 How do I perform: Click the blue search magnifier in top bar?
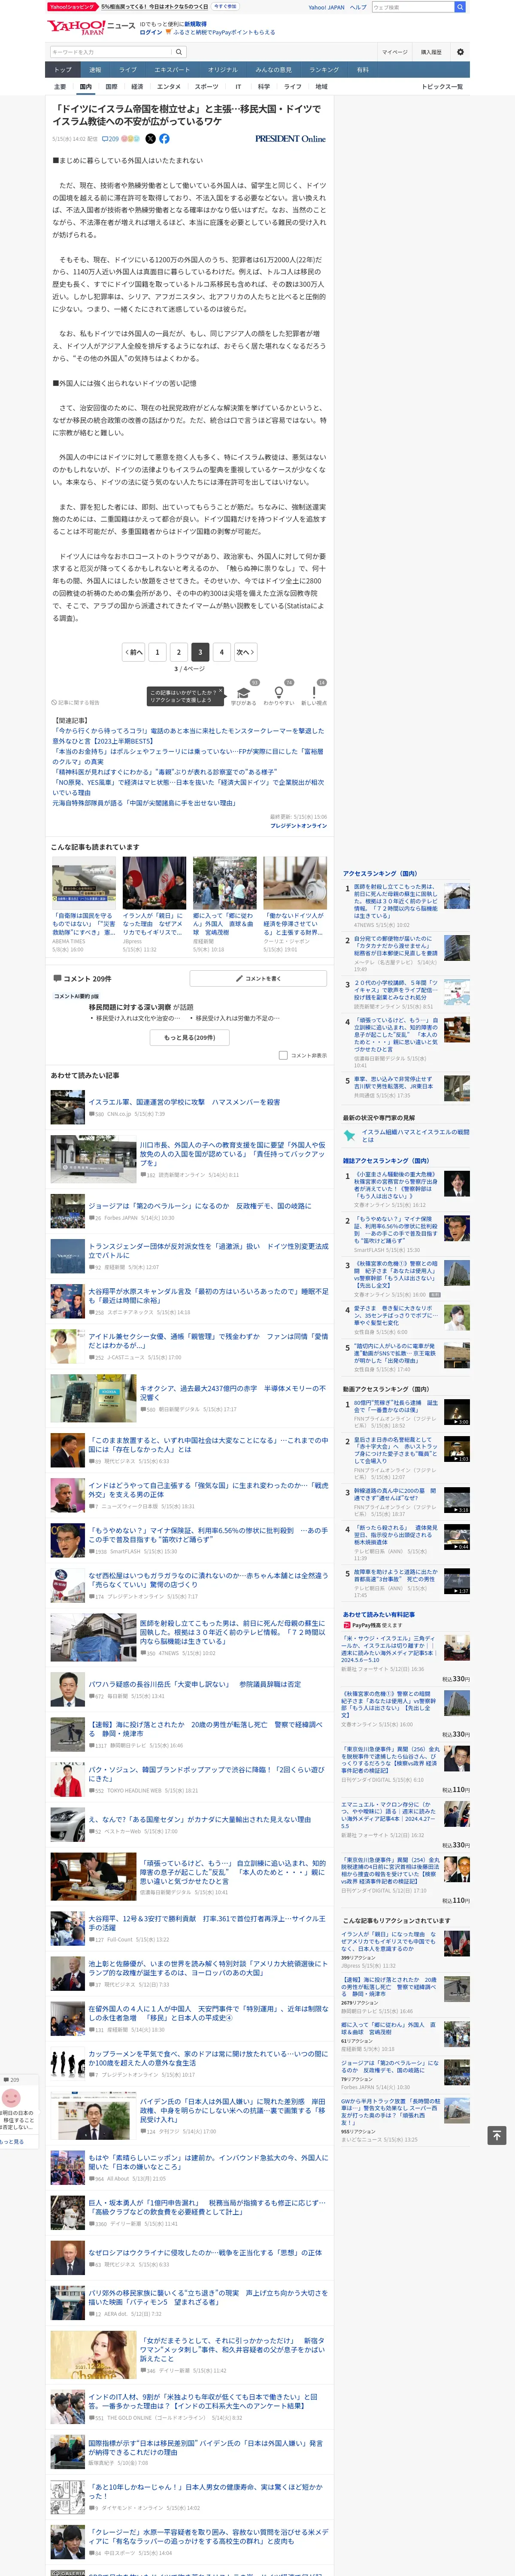tap(460, 7)
